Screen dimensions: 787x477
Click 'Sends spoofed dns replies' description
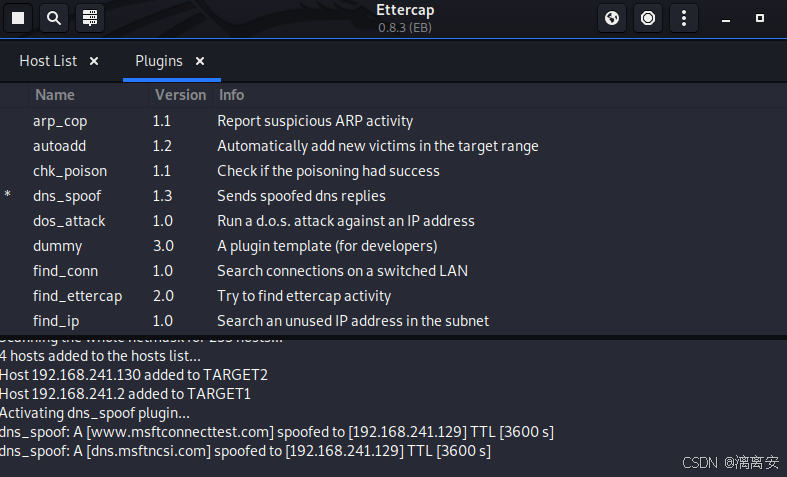point(301,196)
